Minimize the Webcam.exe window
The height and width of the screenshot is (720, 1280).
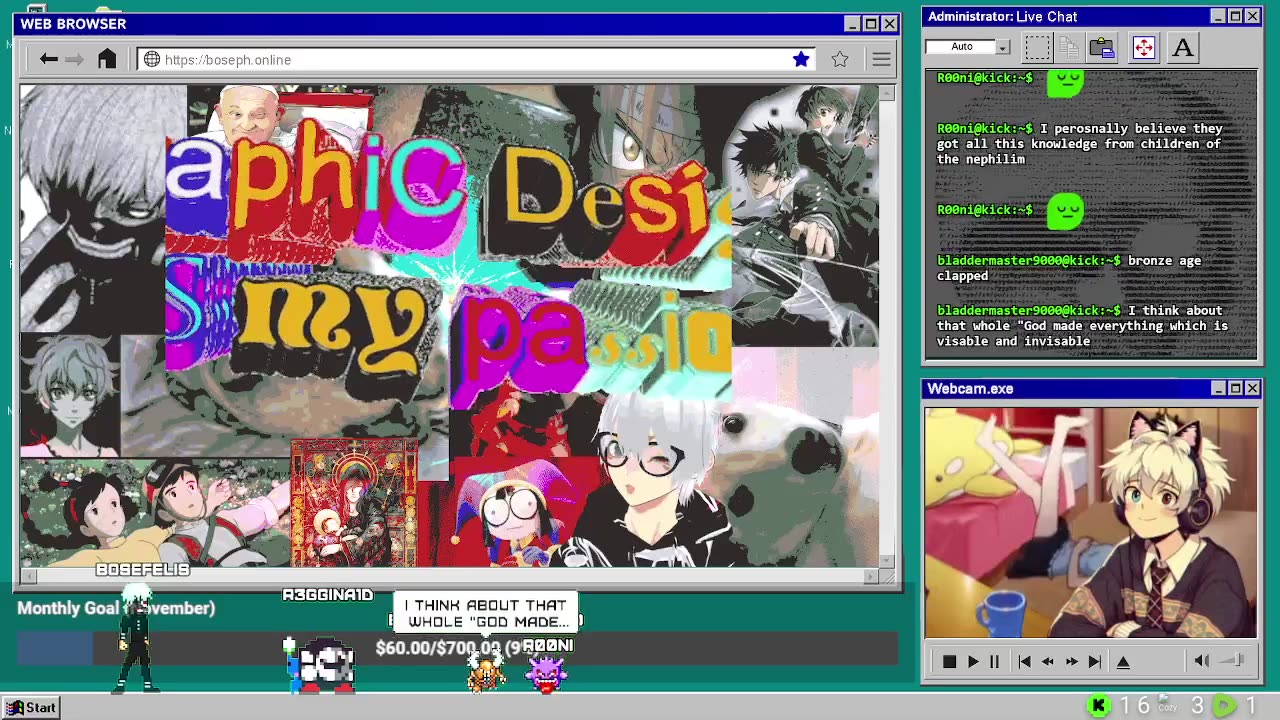click(x=1218, y=388)
